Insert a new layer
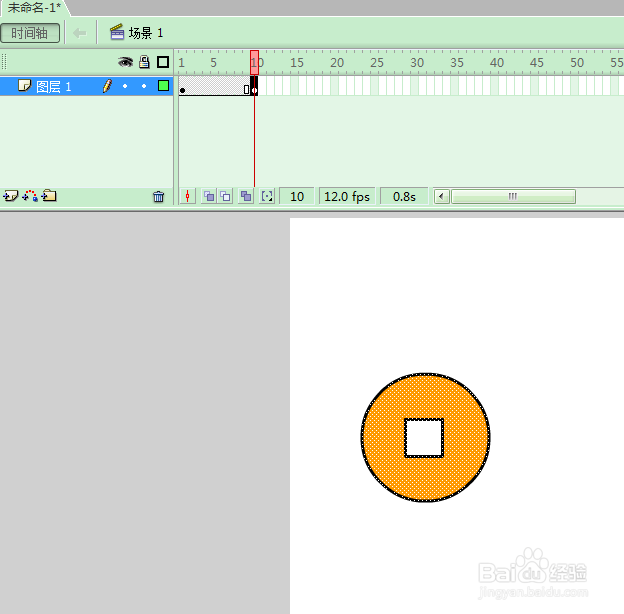 point(10,196)
